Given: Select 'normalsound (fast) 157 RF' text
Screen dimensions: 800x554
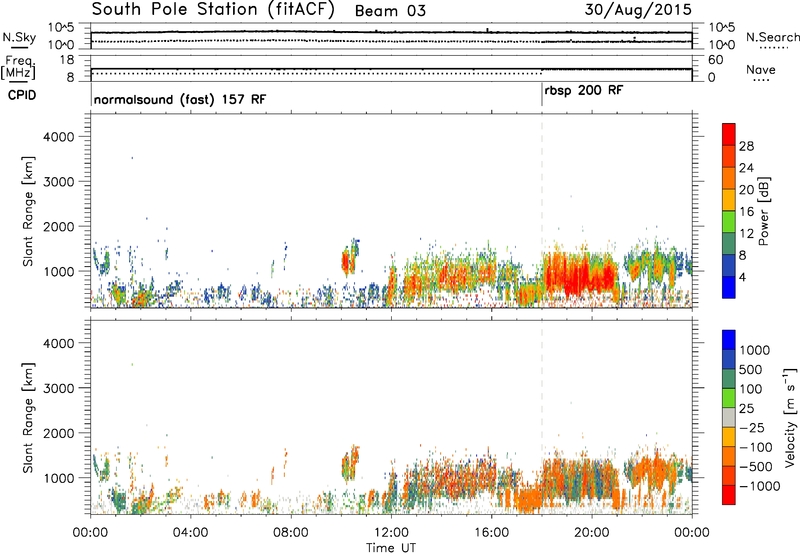Looking at the screenshot, I should click(x=180, y=99).
